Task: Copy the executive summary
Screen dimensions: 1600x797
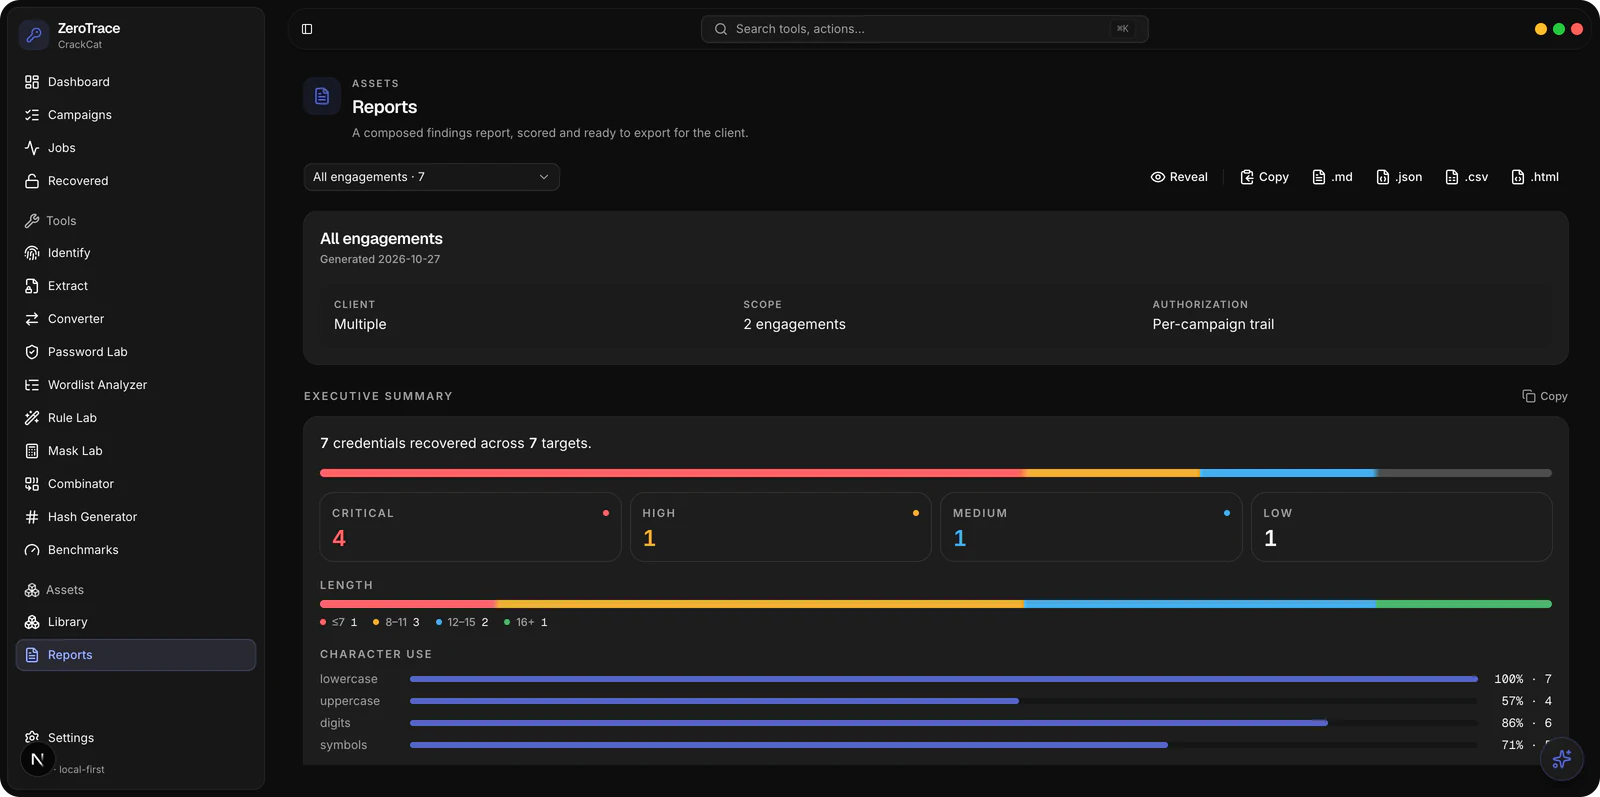Action: point(1545,396)
